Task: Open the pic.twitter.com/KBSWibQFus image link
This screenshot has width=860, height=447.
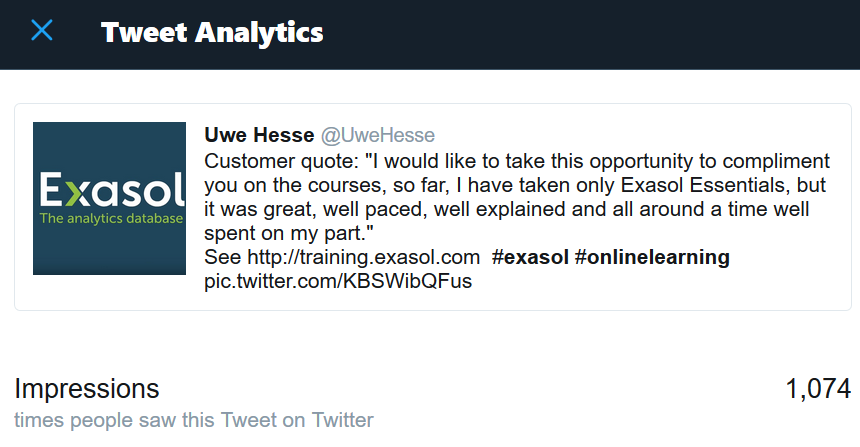Action: 338,281
